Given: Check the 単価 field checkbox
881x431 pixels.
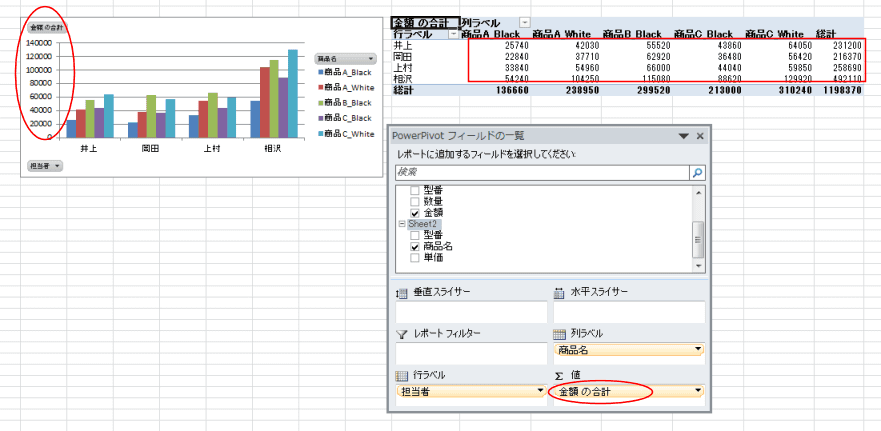Looking at the screenshot, I should point(415,258).
